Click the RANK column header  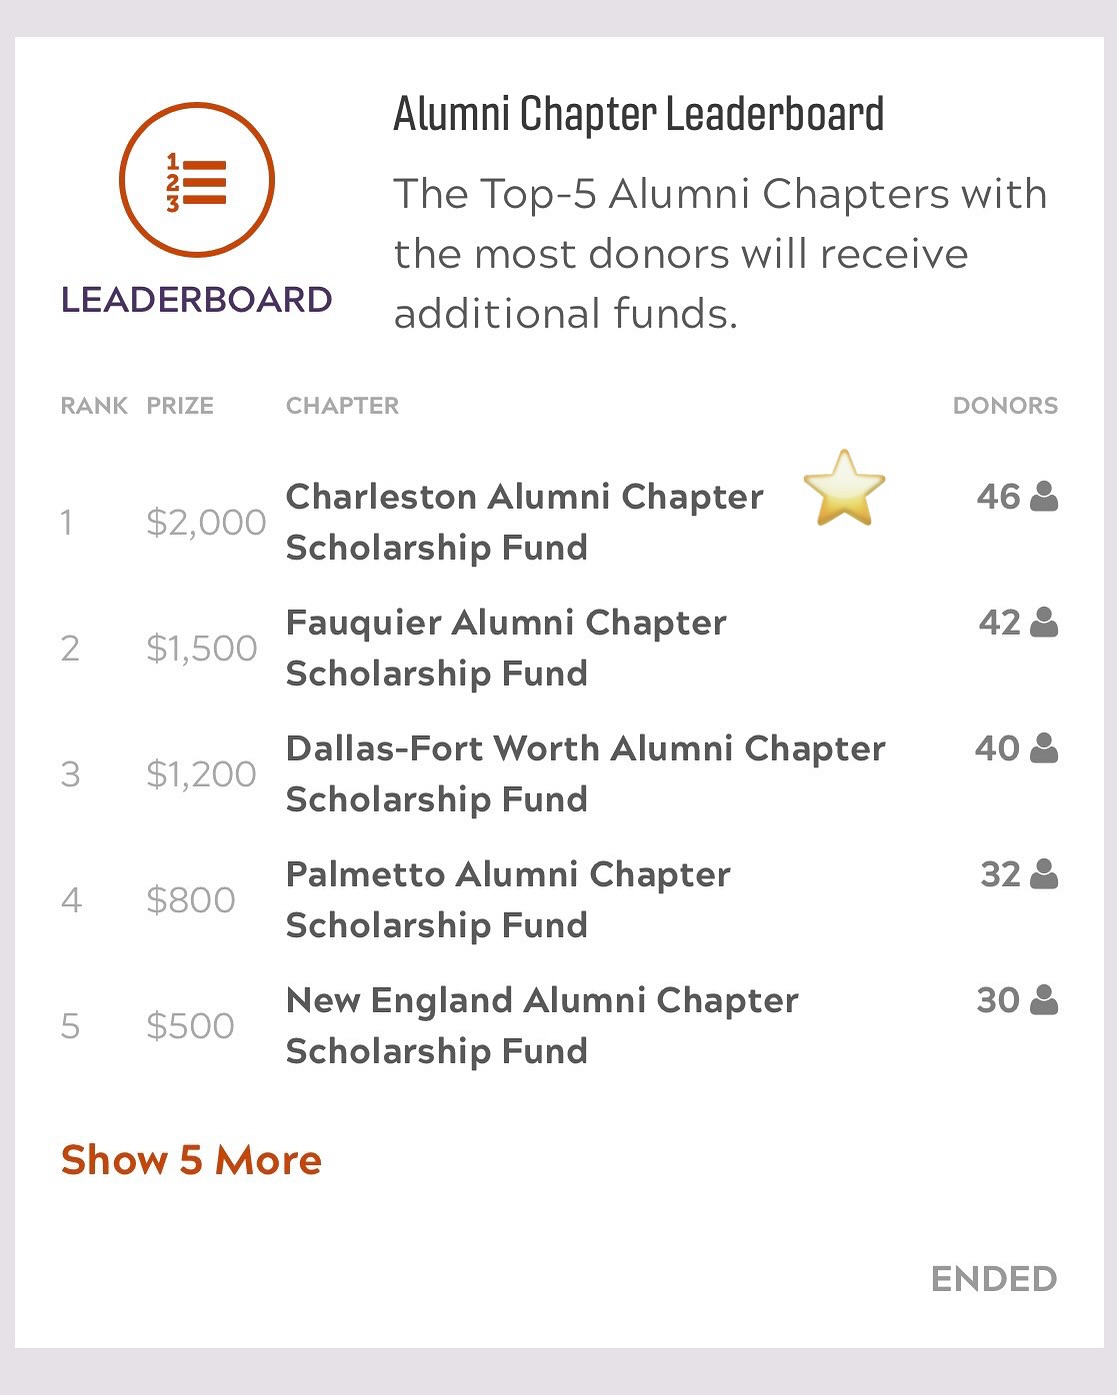[94, 405]
